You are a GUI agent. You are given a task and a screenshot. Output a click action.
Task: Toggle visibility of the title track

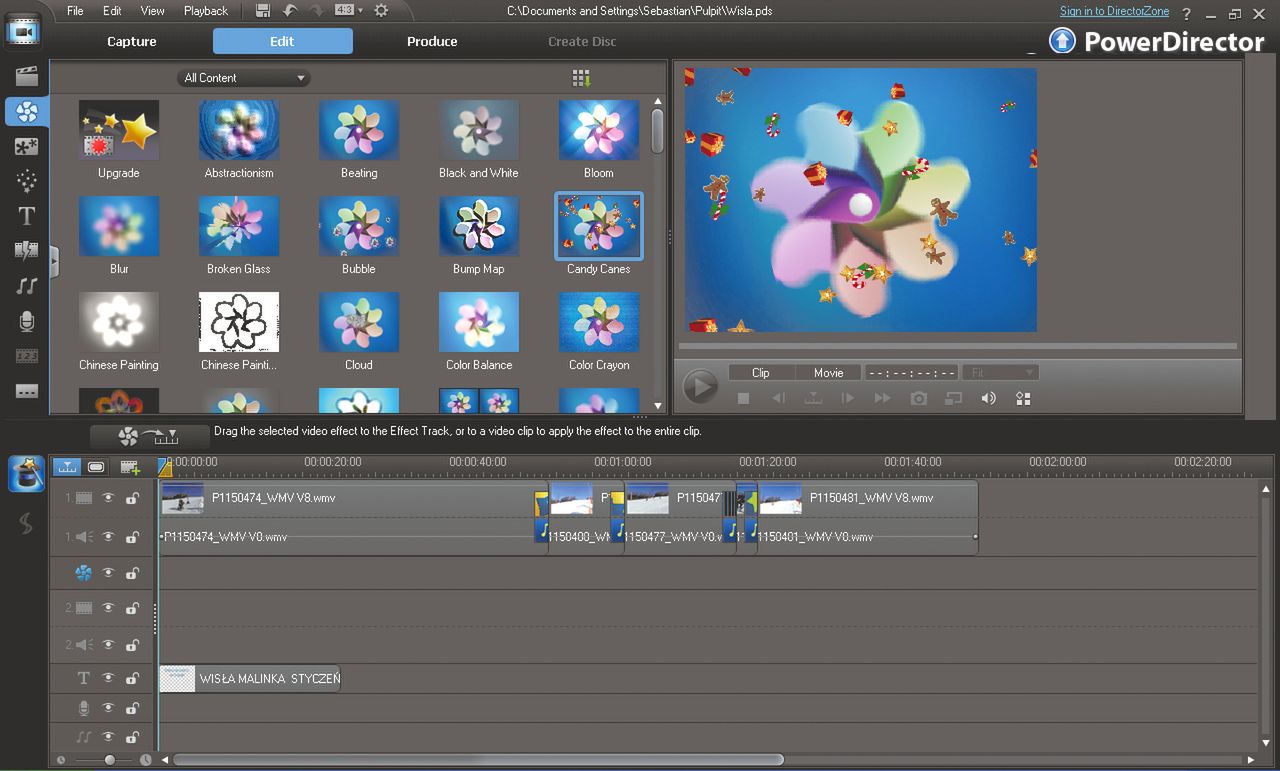[108, 678]
